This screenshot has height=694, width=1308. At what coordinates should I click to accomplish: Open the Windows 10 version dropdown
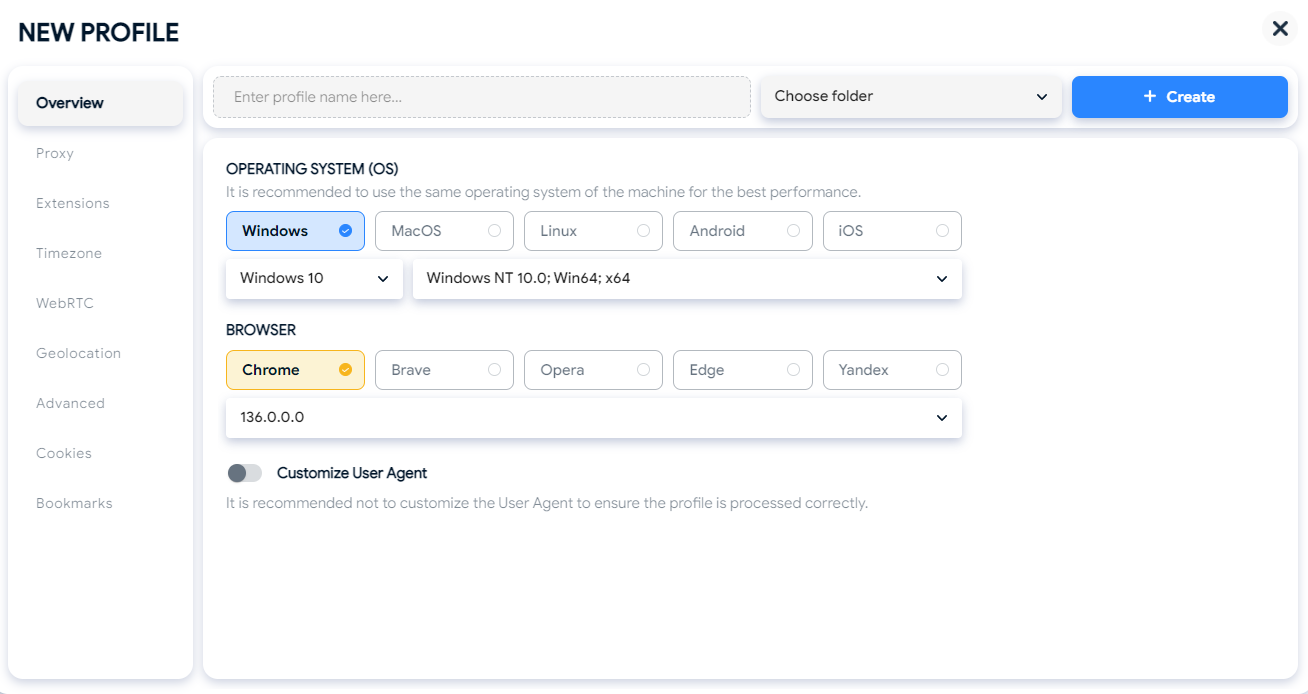314,279
